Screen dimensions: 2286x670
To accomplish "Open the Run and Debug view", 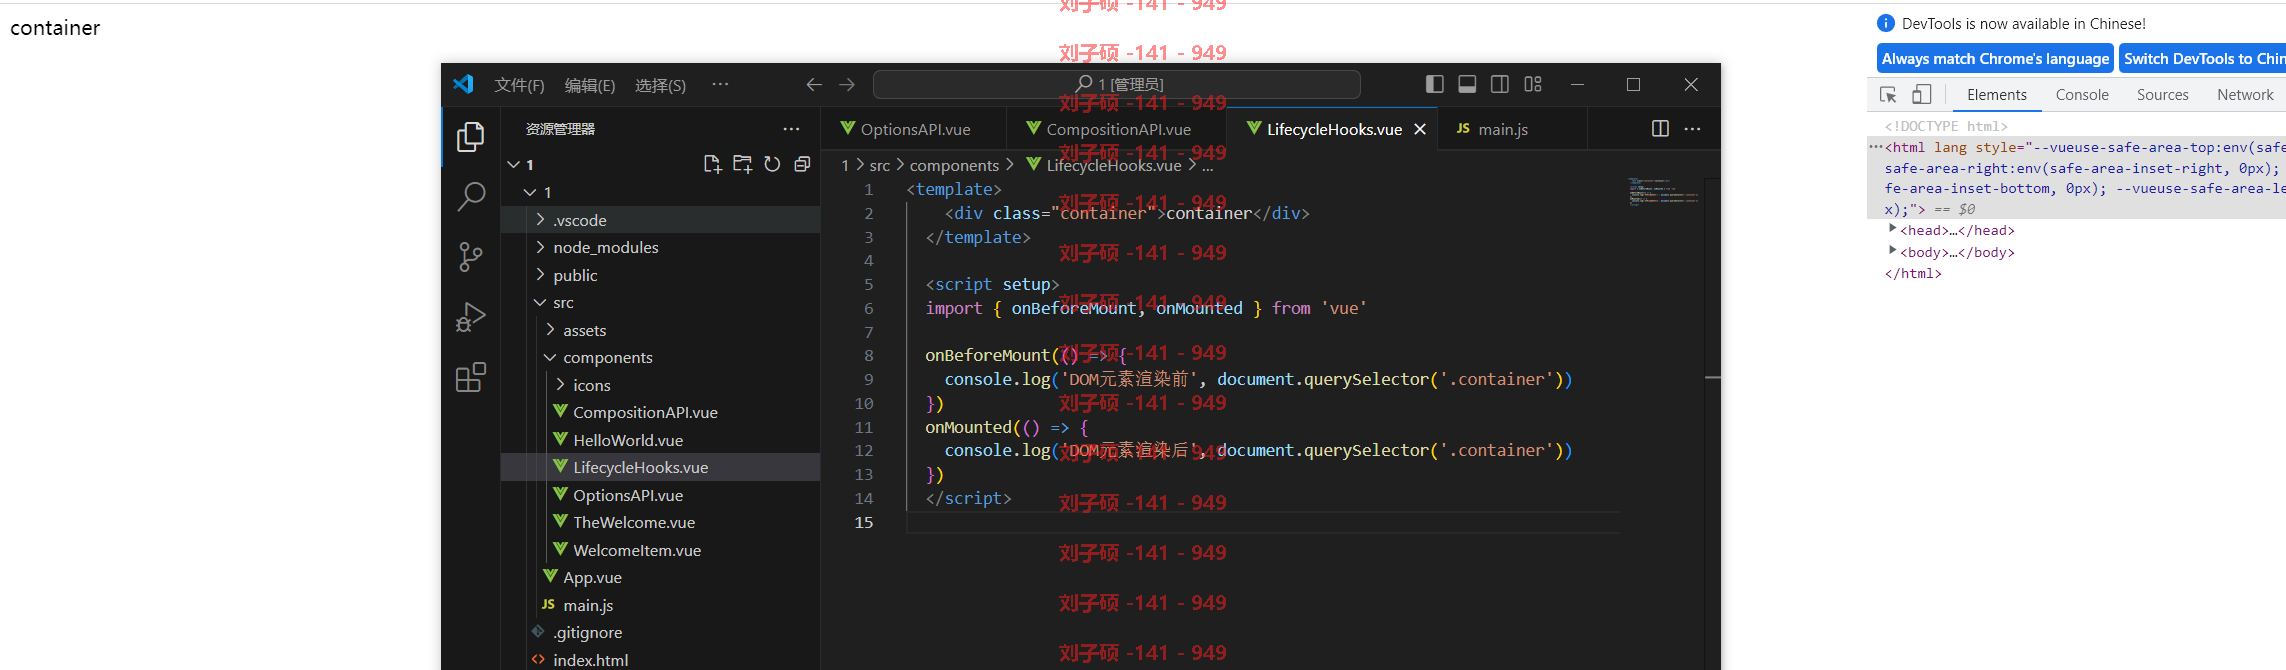I will click(x=470, y=317).
